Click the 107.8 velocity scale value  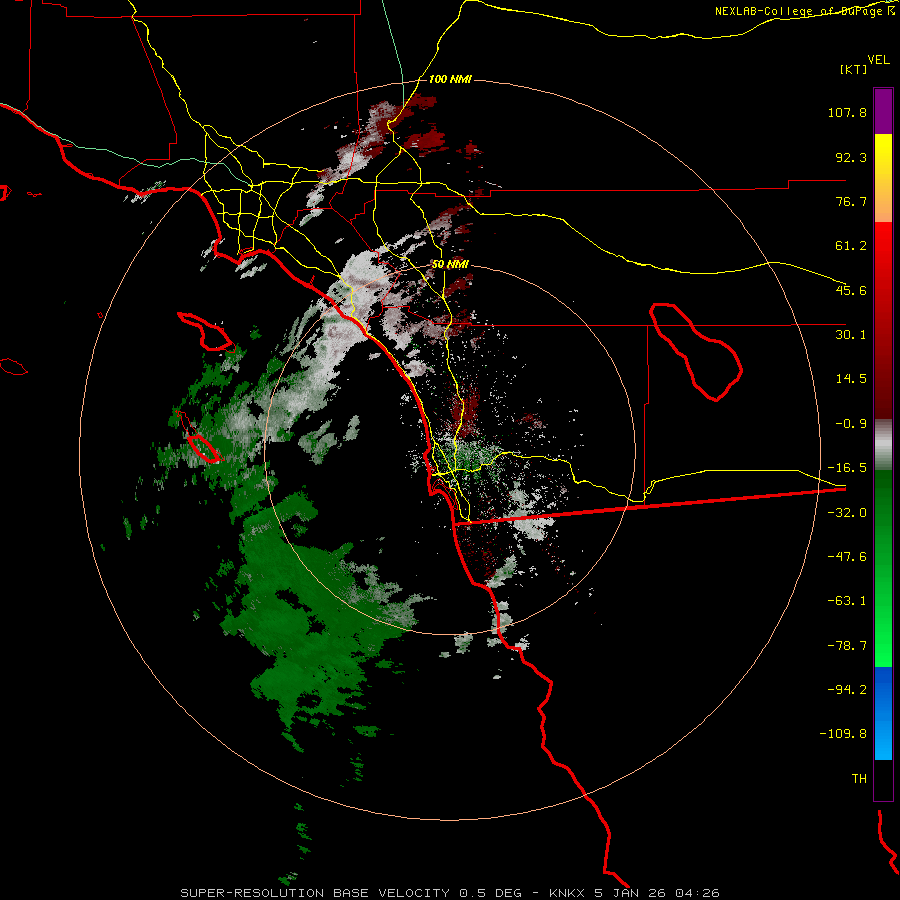(x=847, y=112)
